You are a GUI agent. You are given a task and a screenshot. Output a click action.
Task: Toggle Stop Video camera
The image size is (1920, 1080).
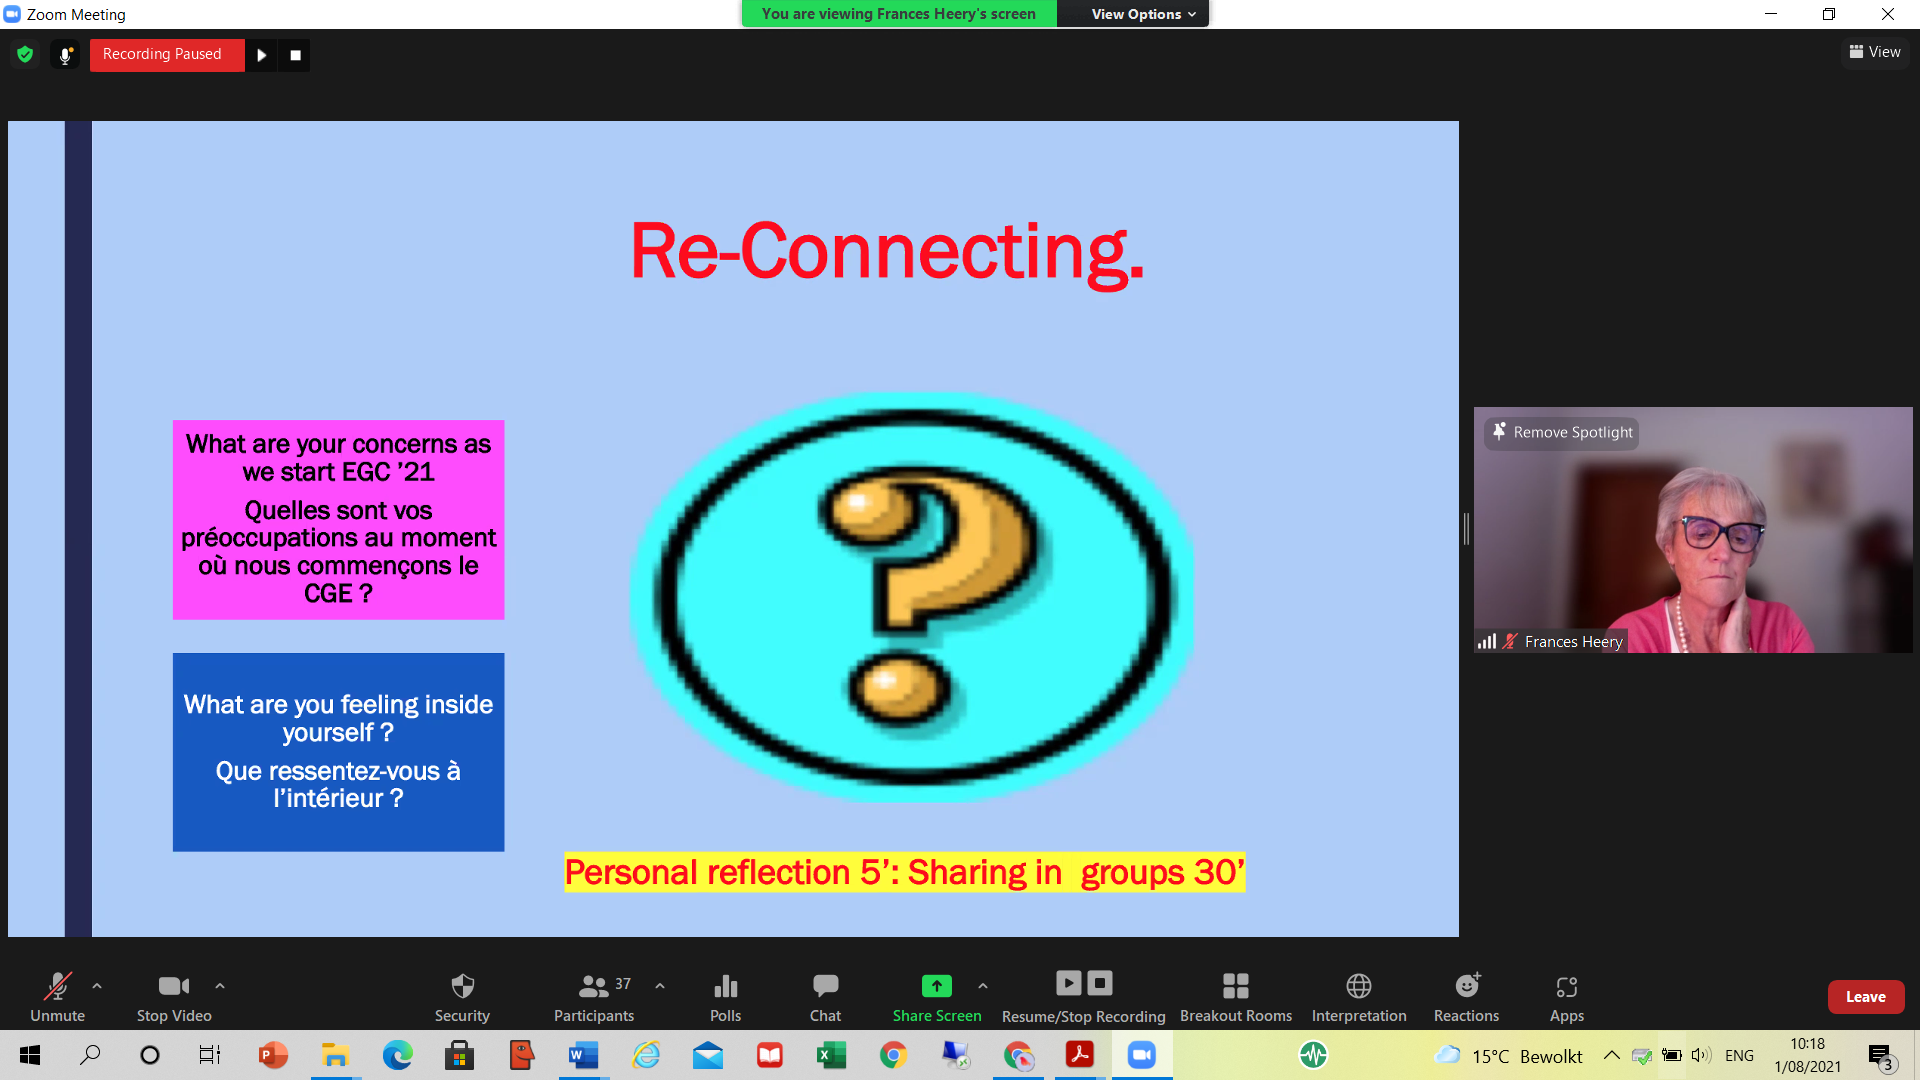[x=174, y=996]
